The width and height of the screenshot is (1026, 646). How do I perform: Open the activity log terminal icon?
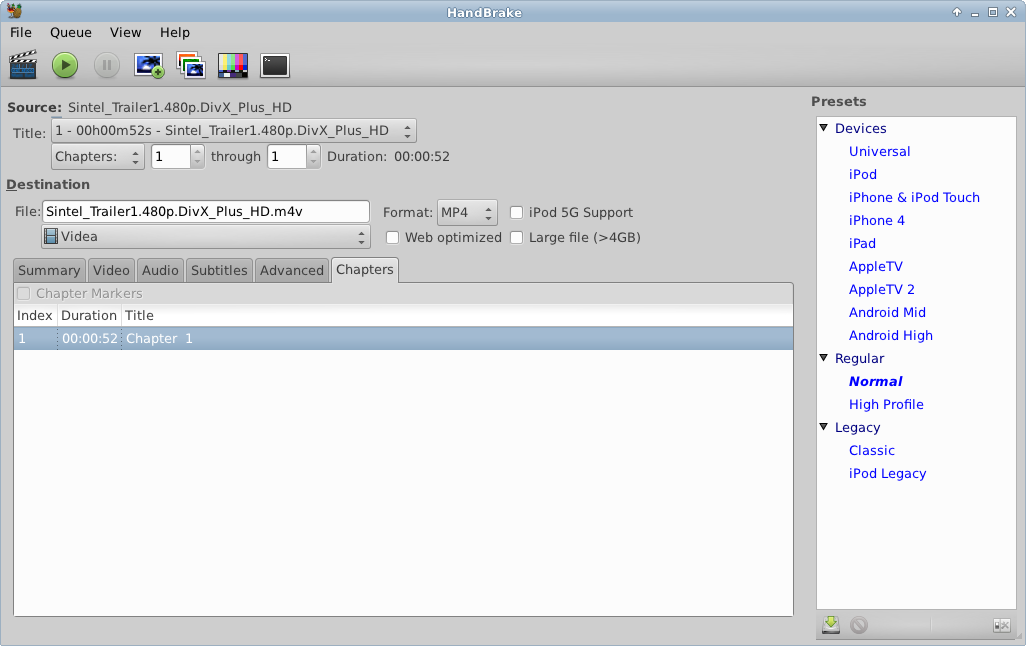click(275, 65)
